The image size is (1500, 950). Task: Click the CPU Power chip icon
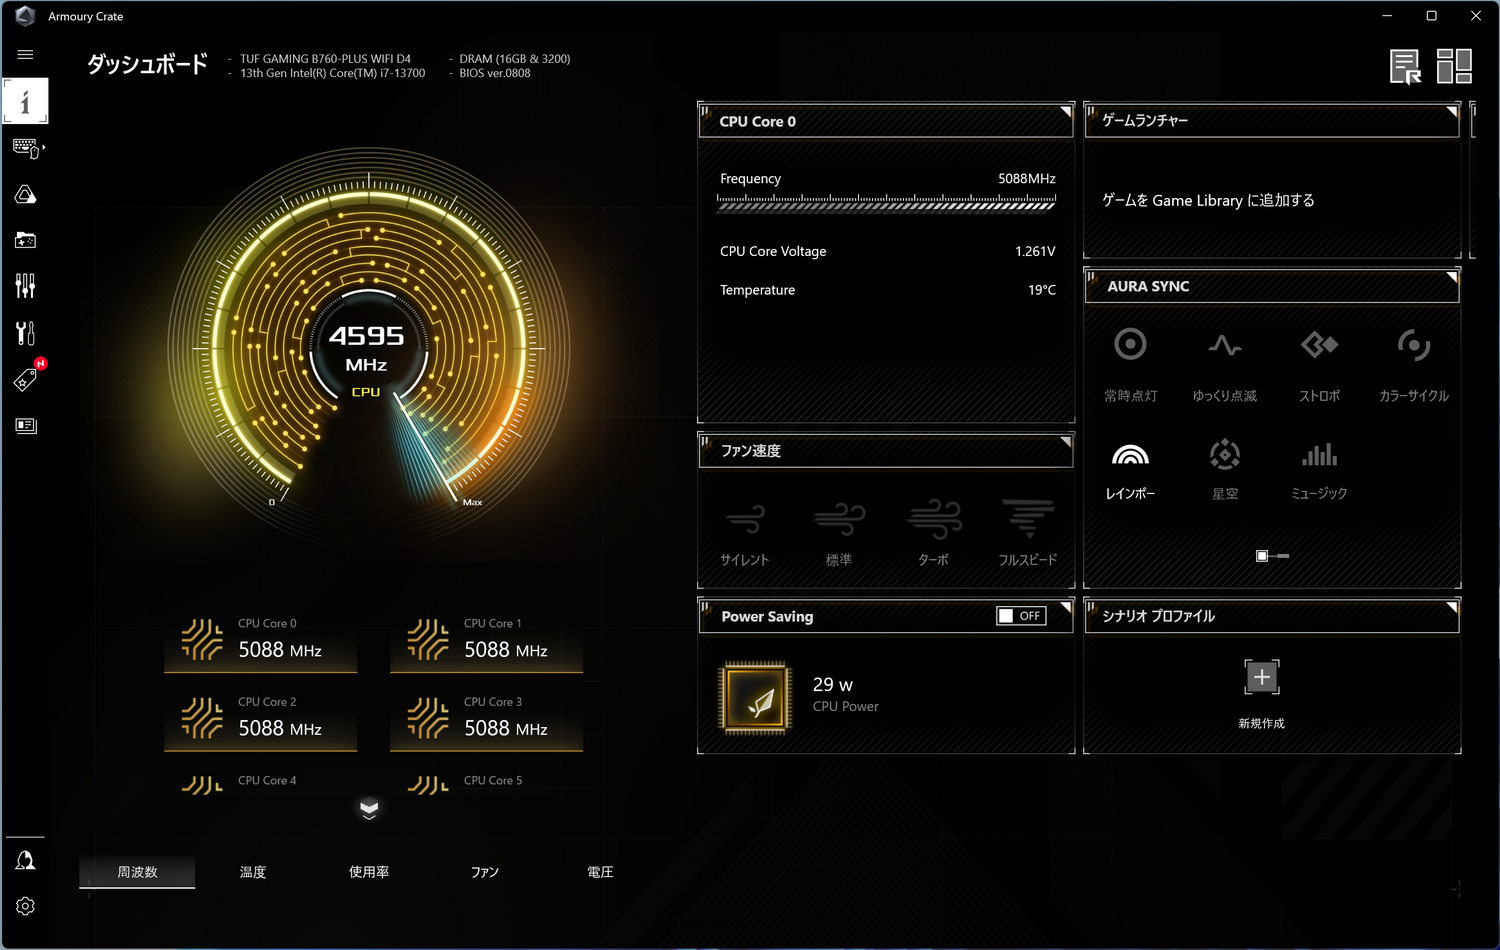pyautogui.click(x=756, y=697)
